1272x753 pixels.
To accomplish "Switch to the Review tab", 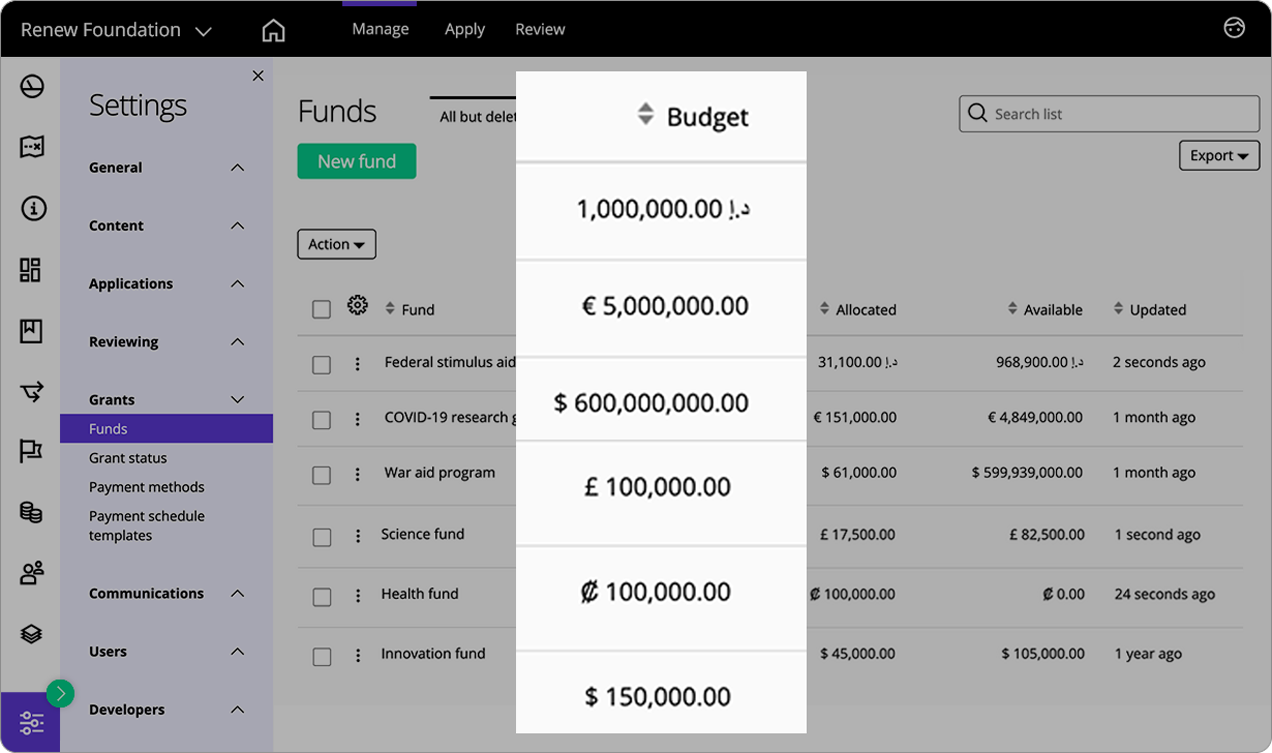I will 539,28.
